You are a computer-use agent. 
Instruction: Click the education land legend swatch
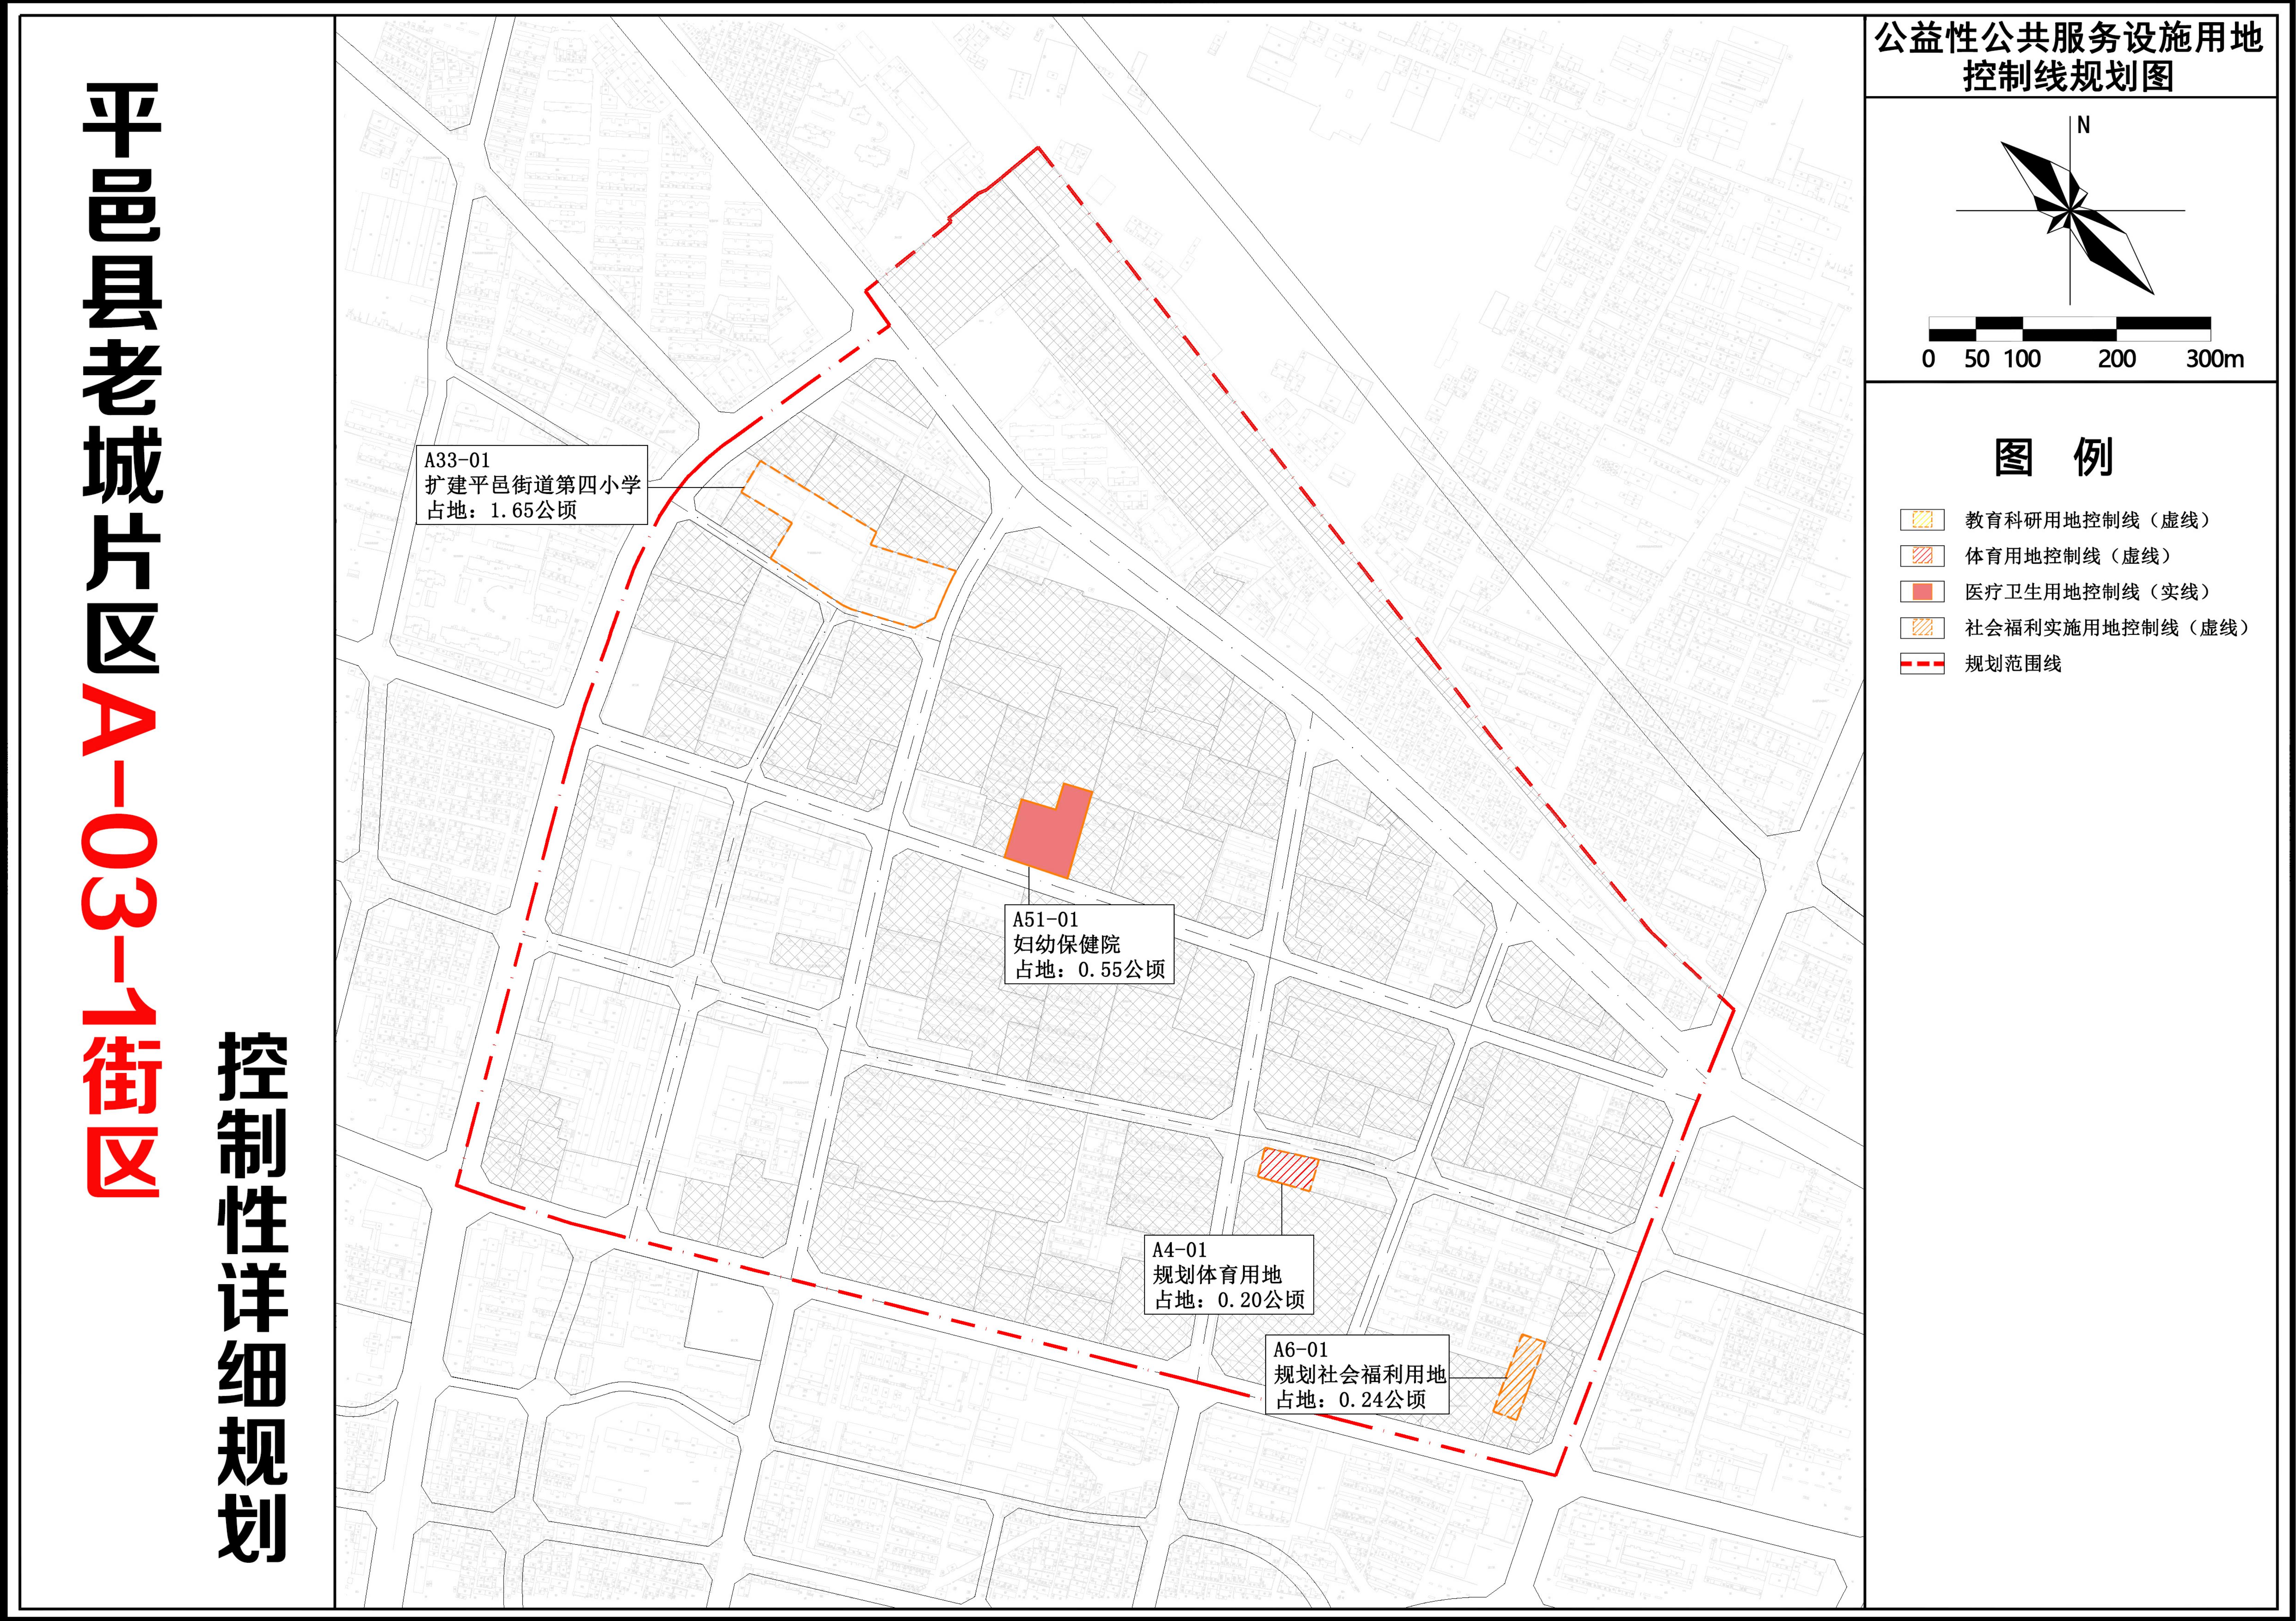[1922, 520]
